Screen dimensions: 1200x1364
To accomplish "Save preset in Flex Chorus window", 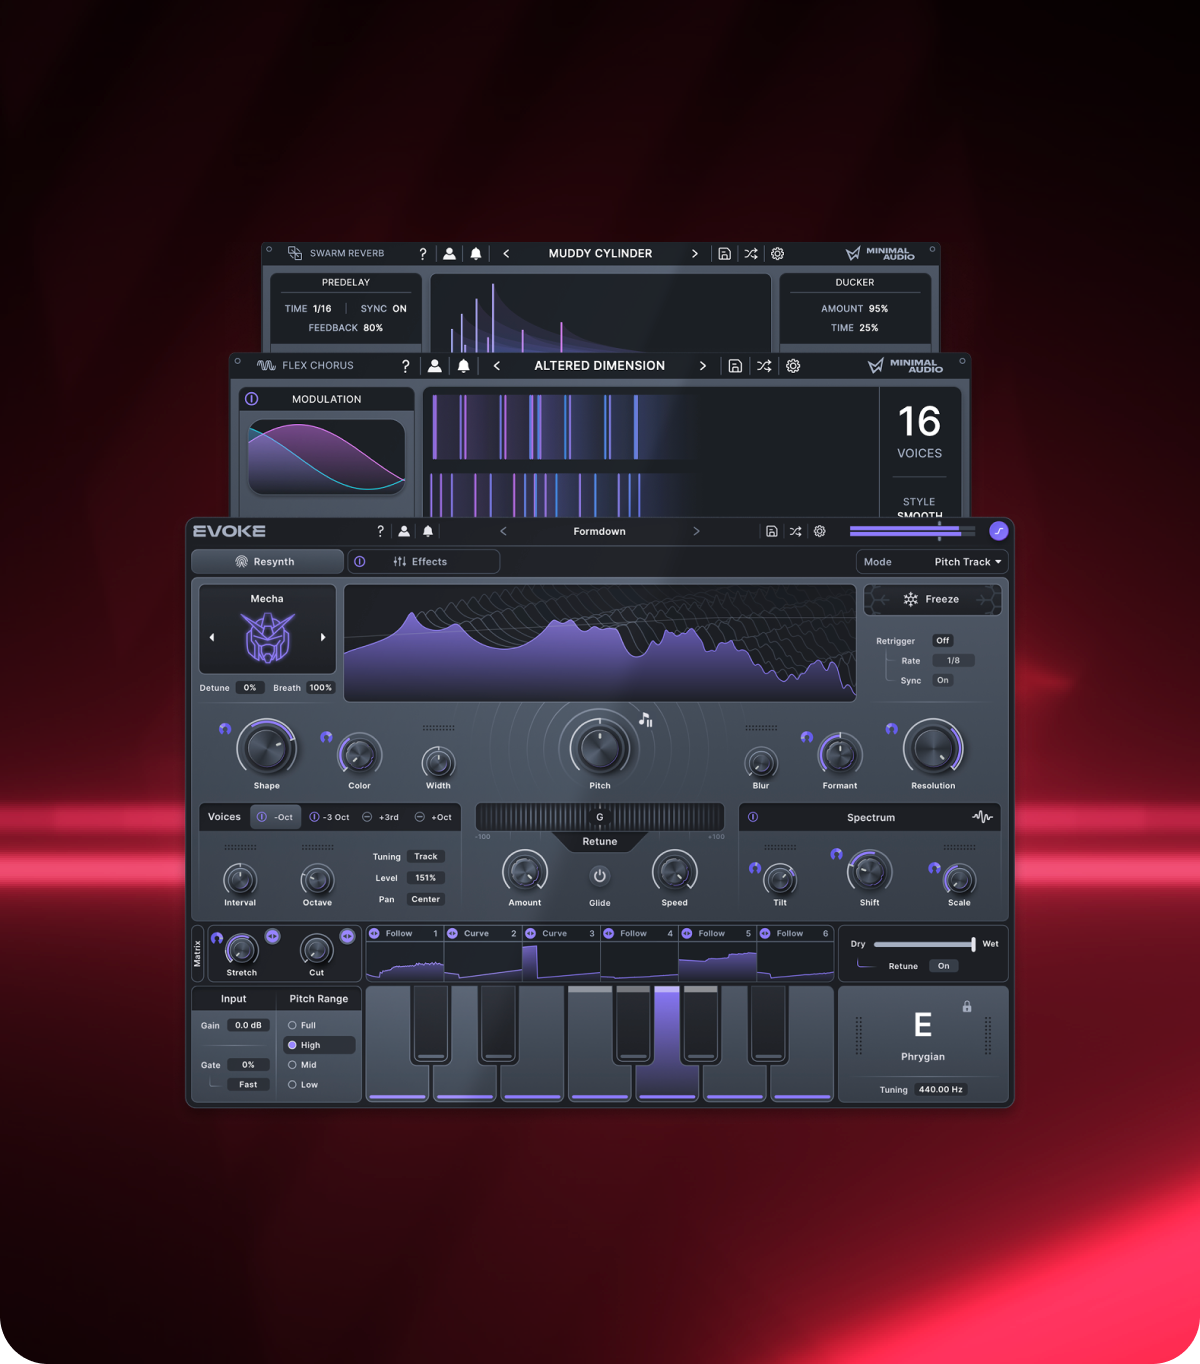I will (x=735, y=366).
